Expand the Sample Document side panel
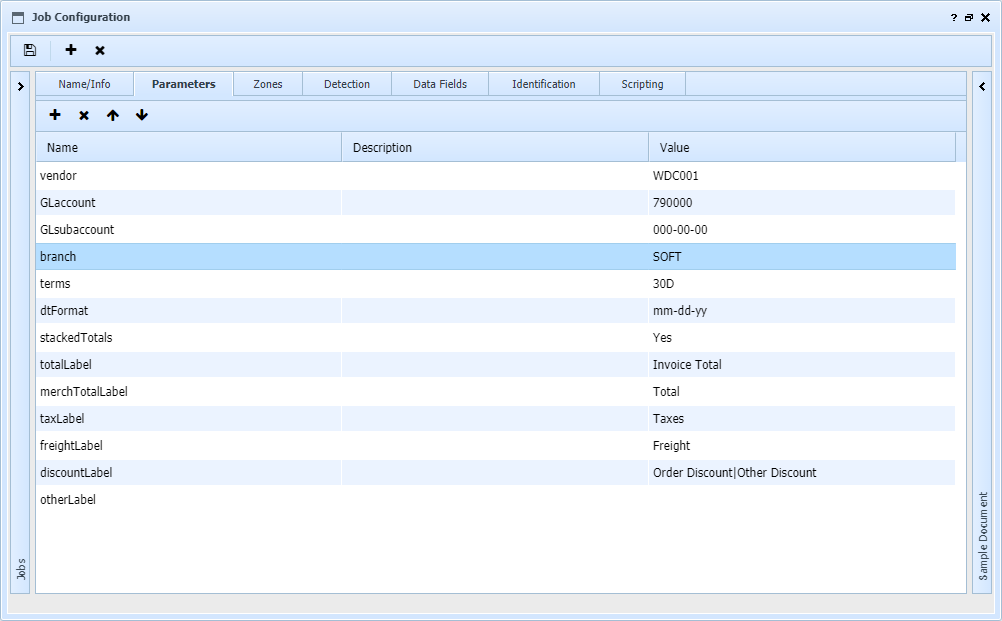 982,87
